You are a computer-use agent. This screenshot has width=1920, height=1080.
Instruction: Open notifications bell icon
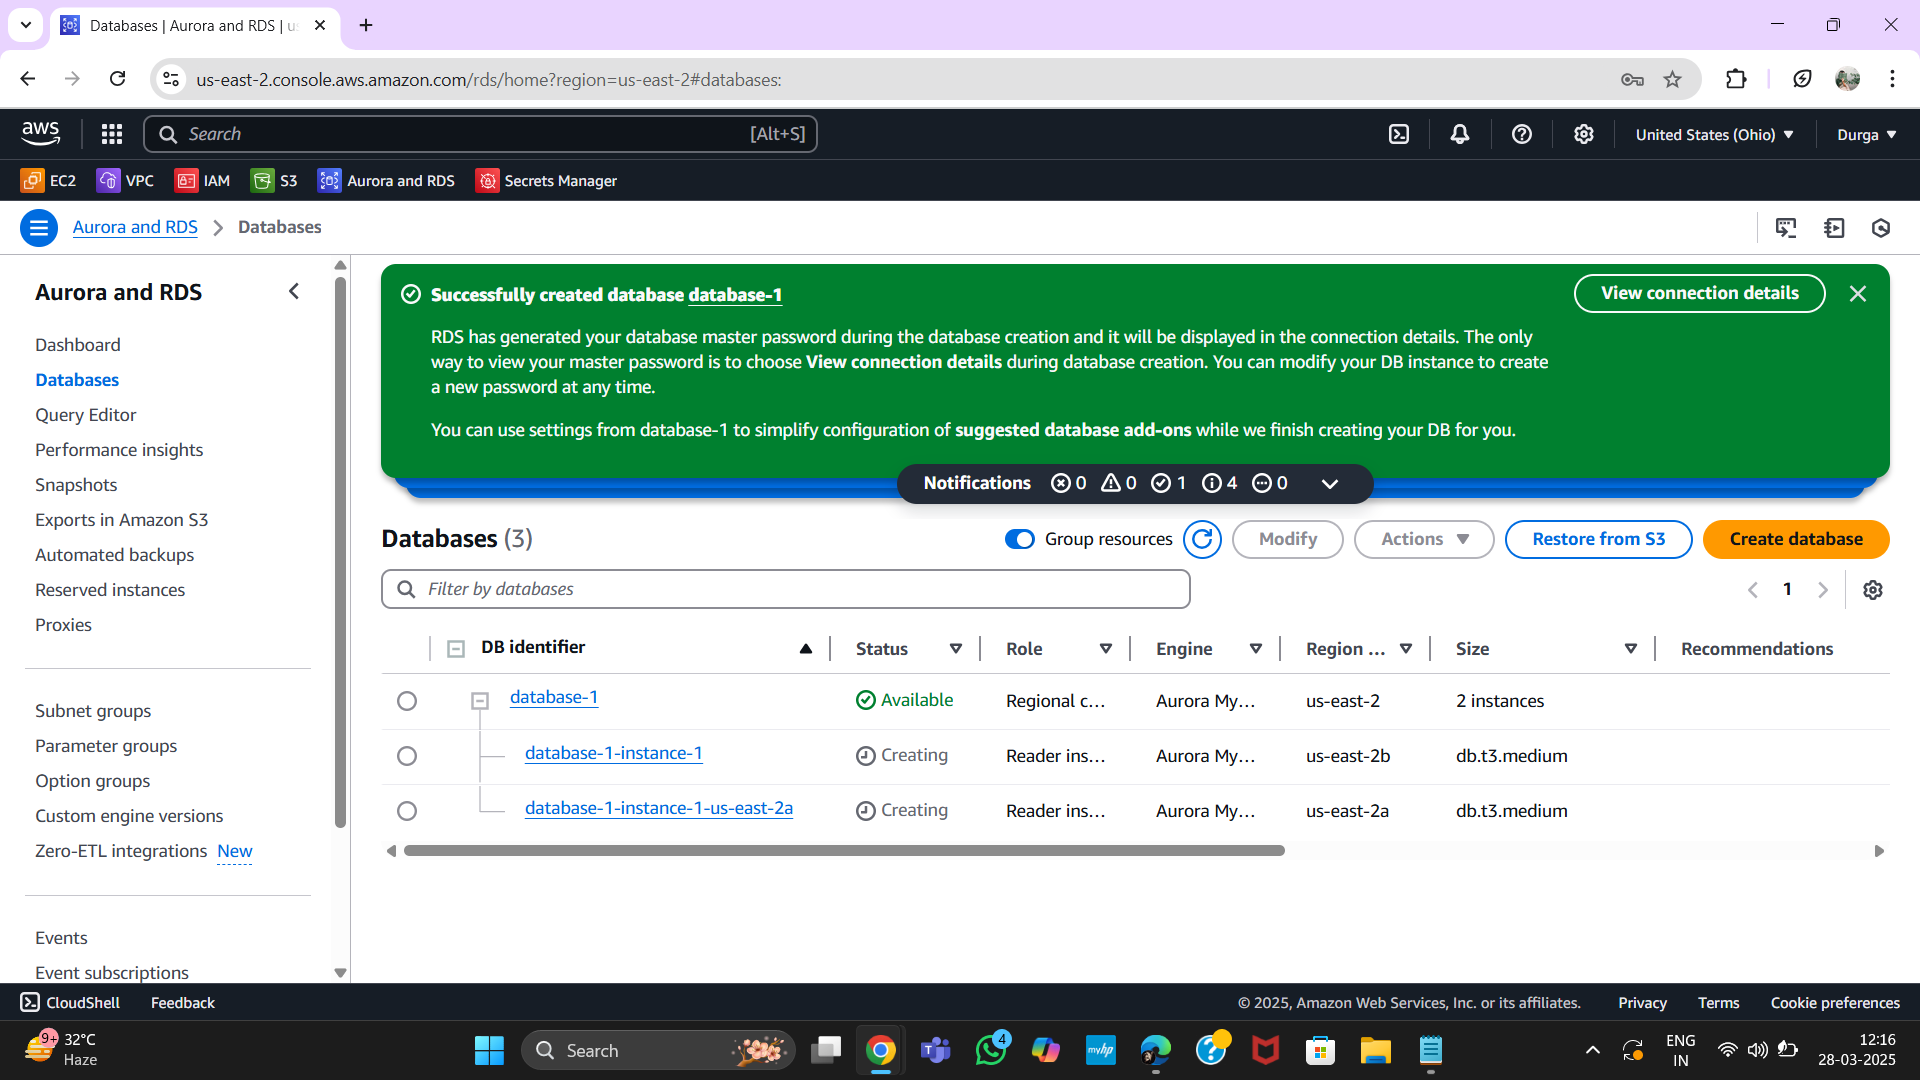point(1460,134)
